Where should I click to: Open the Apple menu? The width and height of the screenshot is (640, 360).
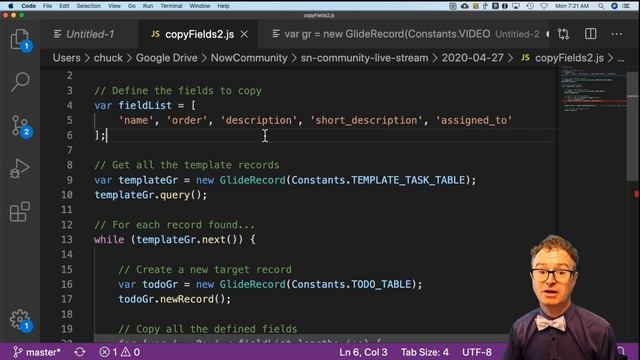pos(11,6)
